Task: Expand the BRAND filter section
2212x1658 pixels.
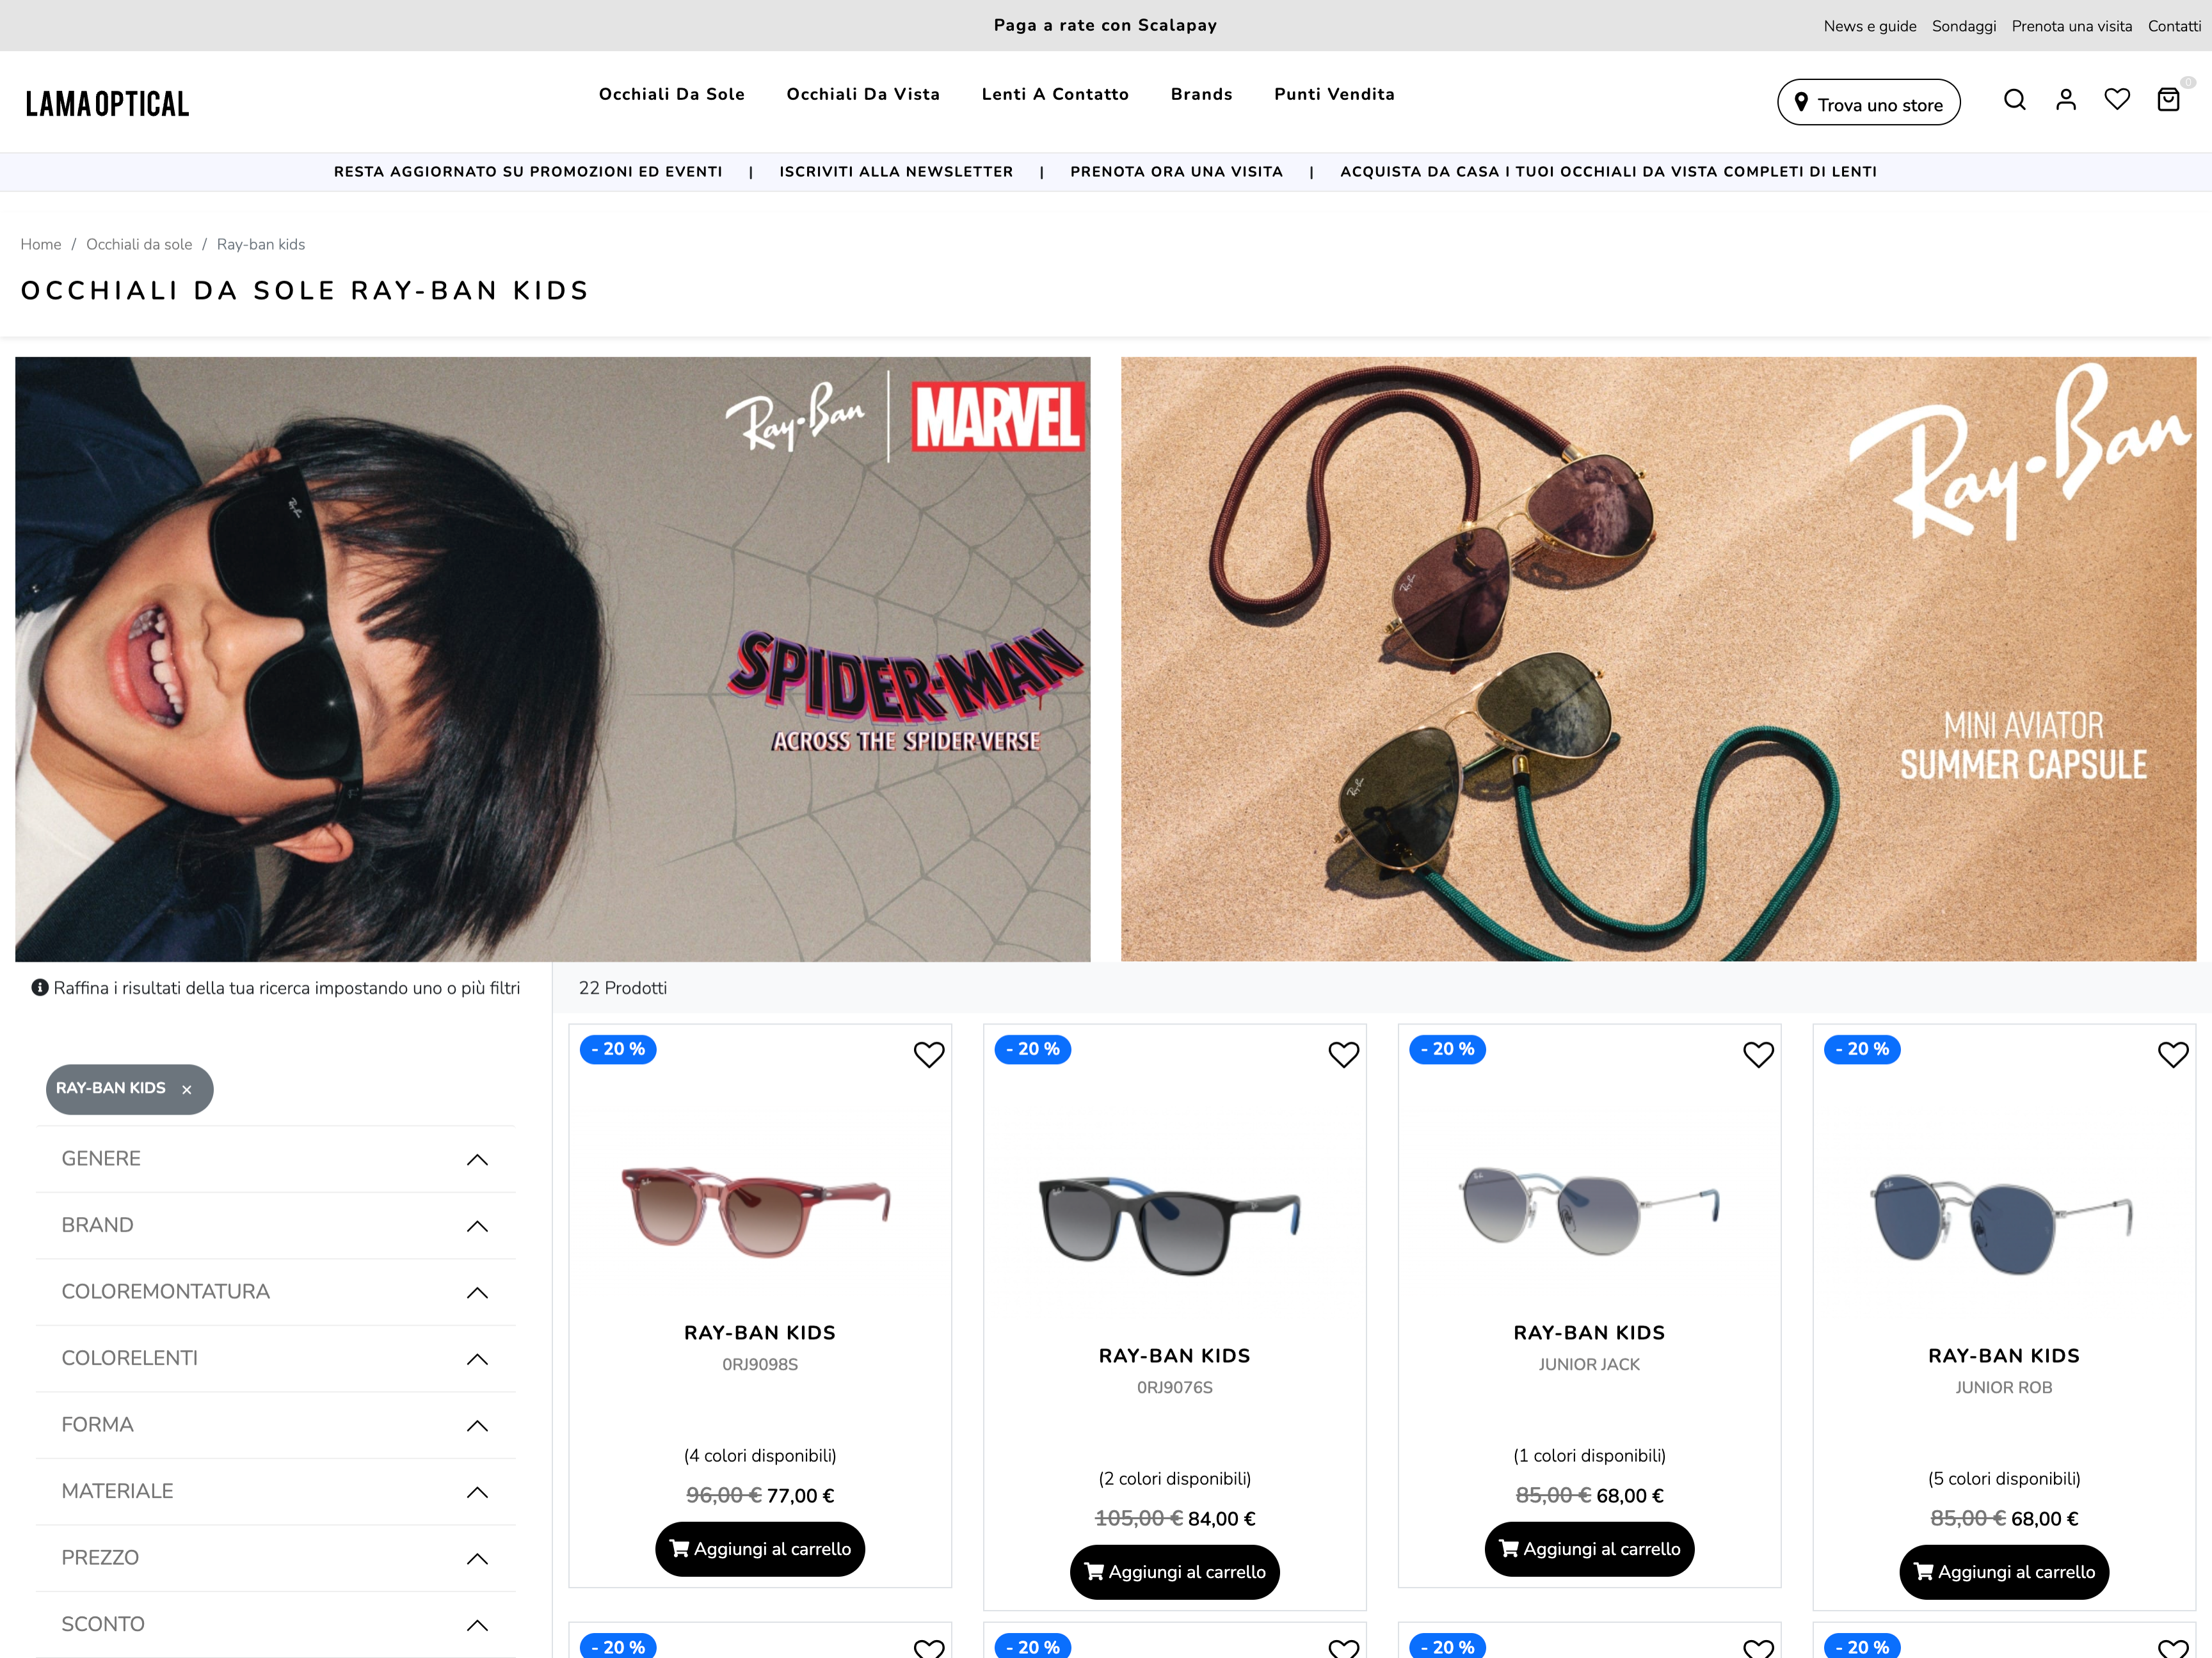Action: click(275, 1226)
